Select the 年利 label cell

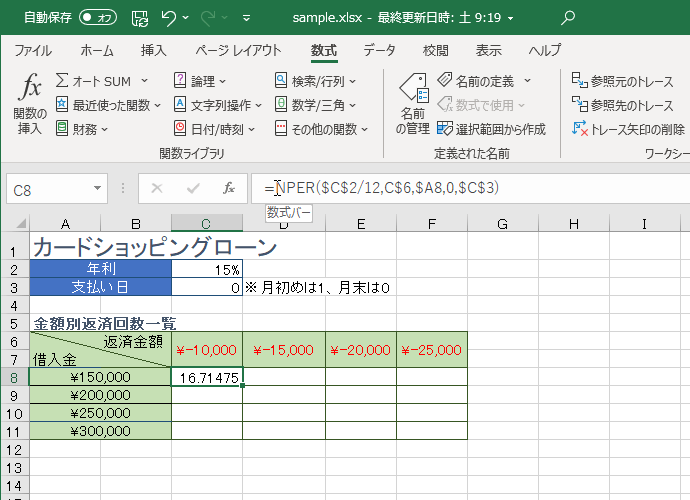click(x=101, y=269)
